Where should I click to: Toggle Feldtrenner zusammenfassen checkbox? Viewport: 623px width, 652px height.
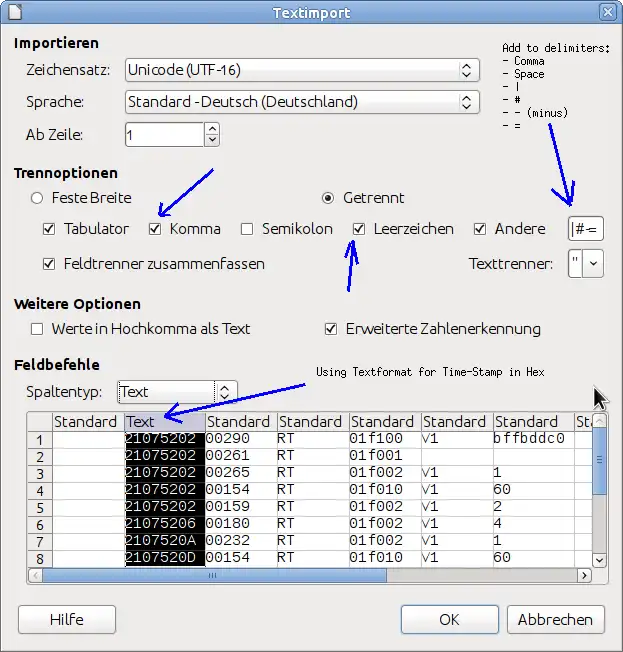coord(49,264)
